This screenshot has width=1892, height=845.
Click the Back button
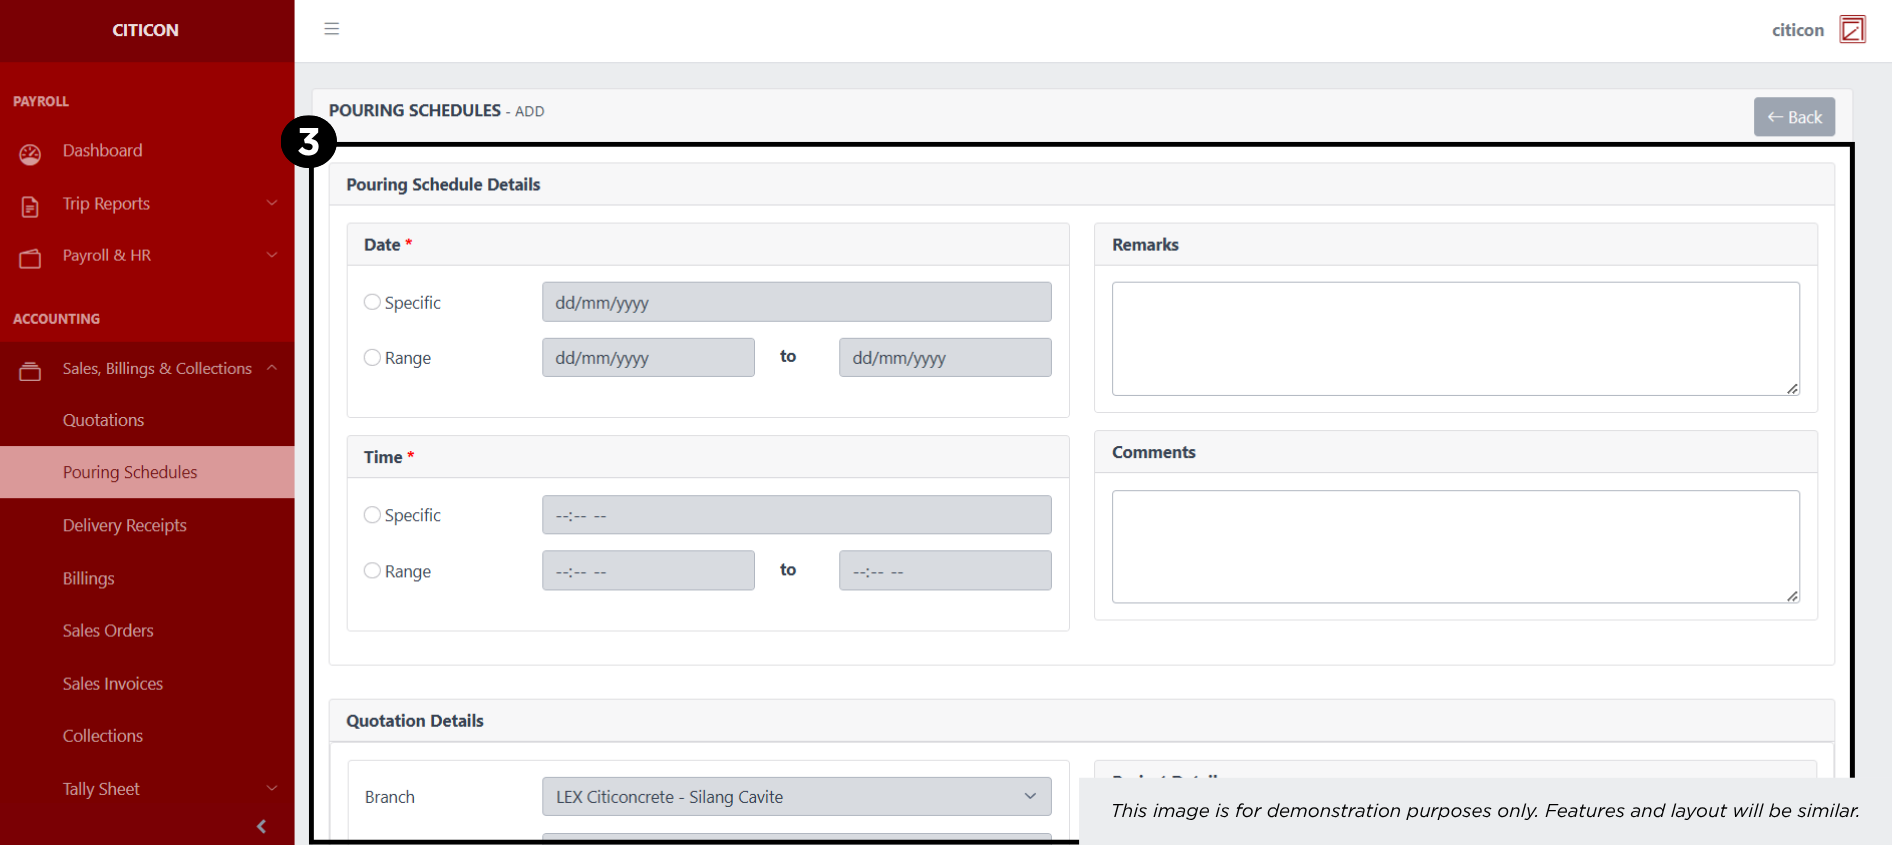point(1794,117)
